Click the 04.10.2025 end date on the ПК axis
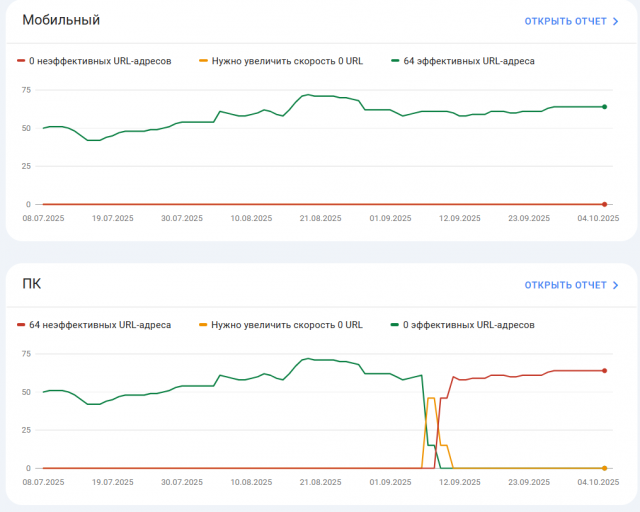 point(597,481)
